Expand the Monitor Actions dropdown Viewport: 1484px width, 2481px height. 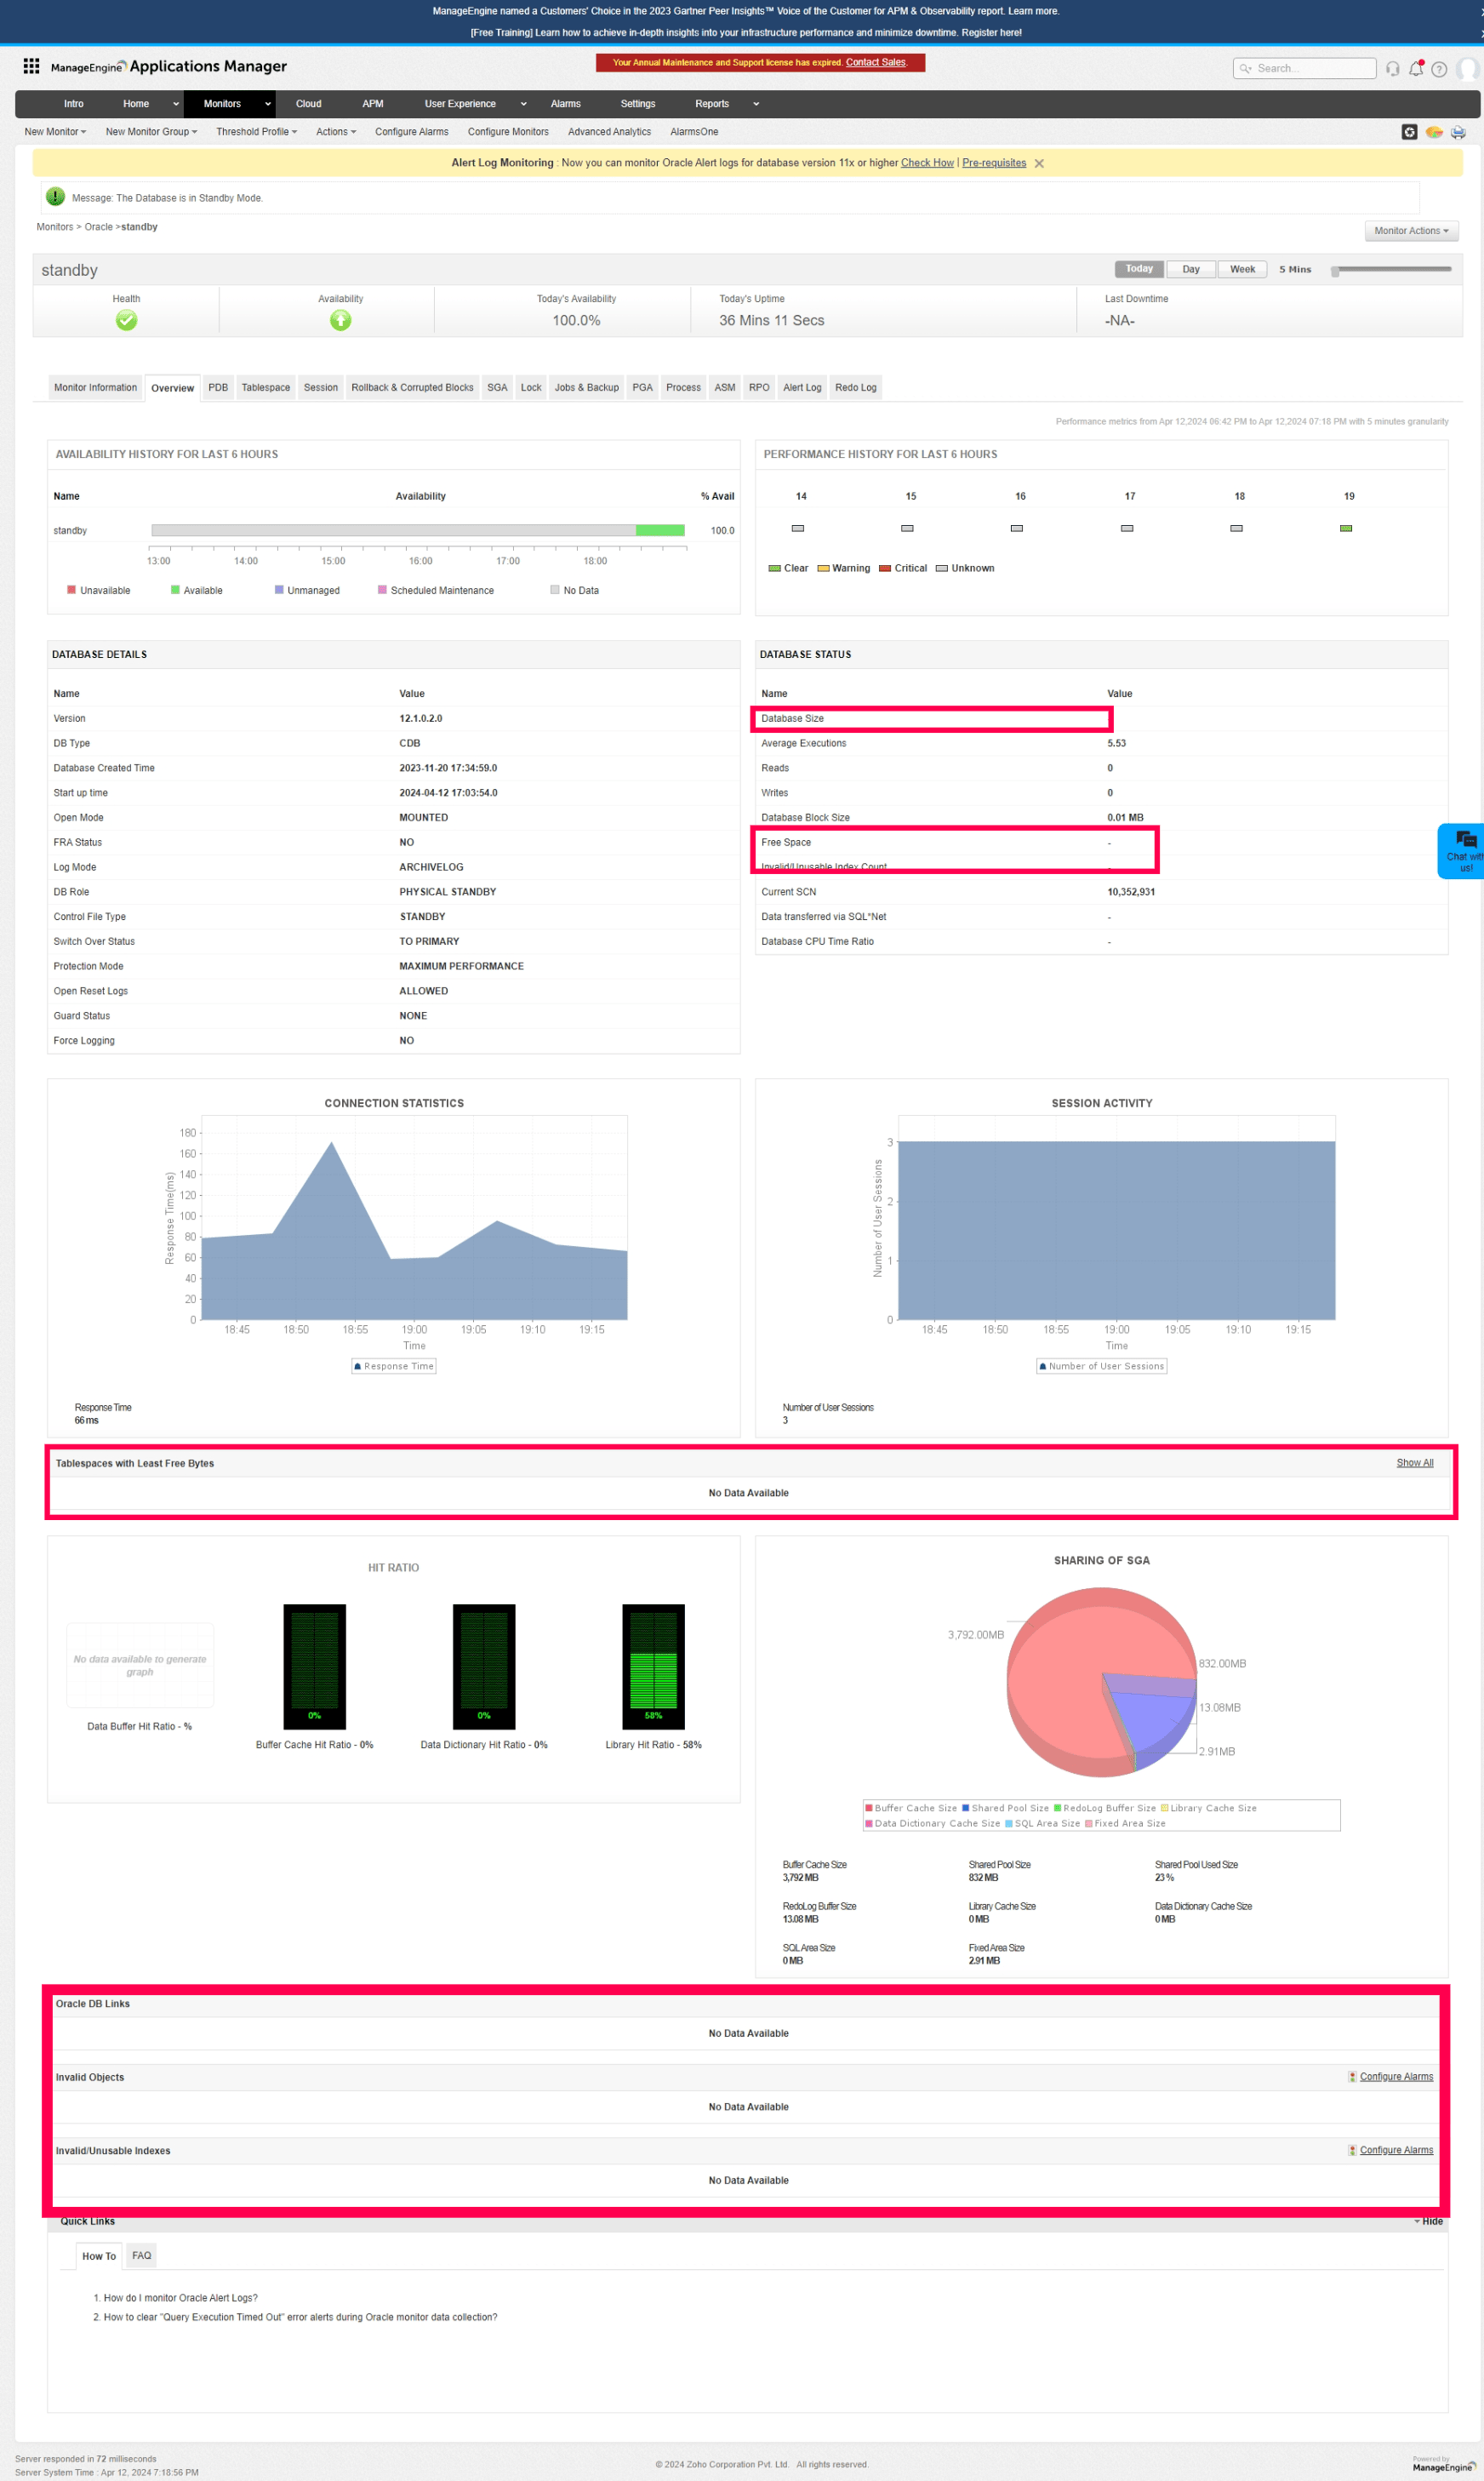click(x=1410, y=231)
